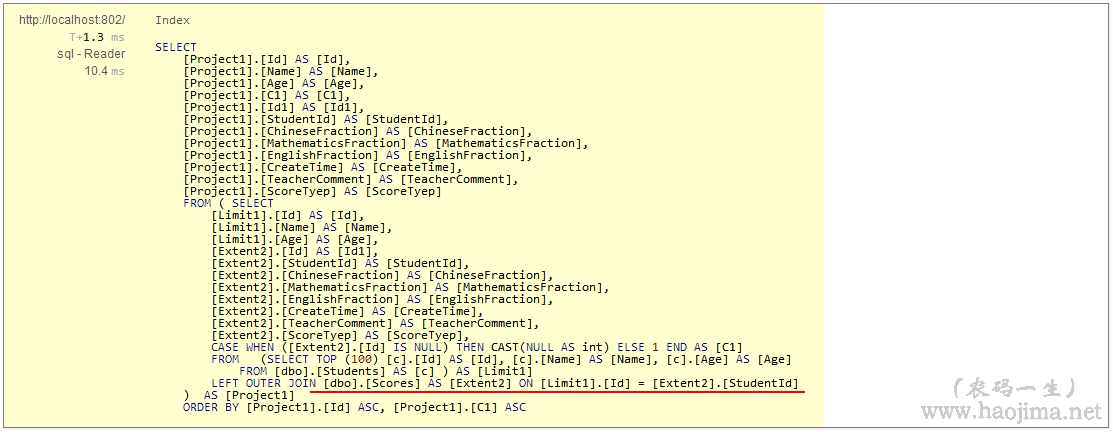
Task: Click the sql - Reader label
Action: (x=91, y=54)
